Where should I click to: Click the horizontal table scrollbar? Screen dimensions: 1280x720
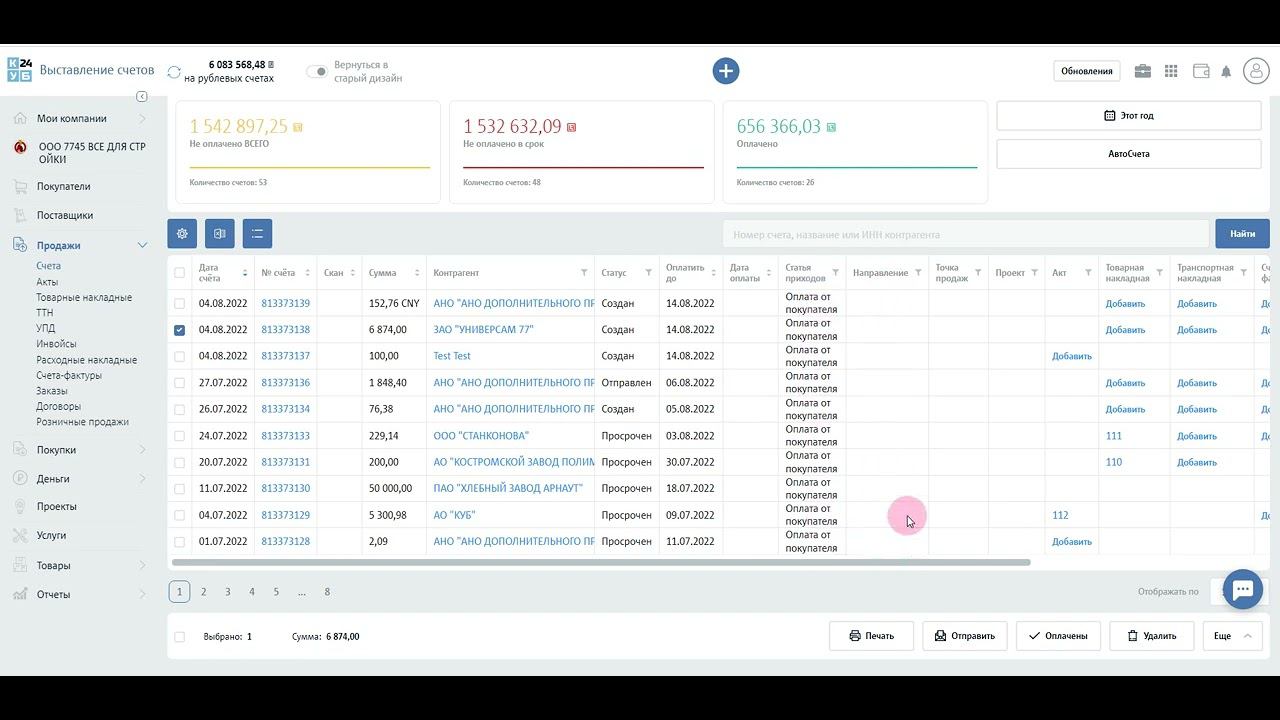click(601, 563)
